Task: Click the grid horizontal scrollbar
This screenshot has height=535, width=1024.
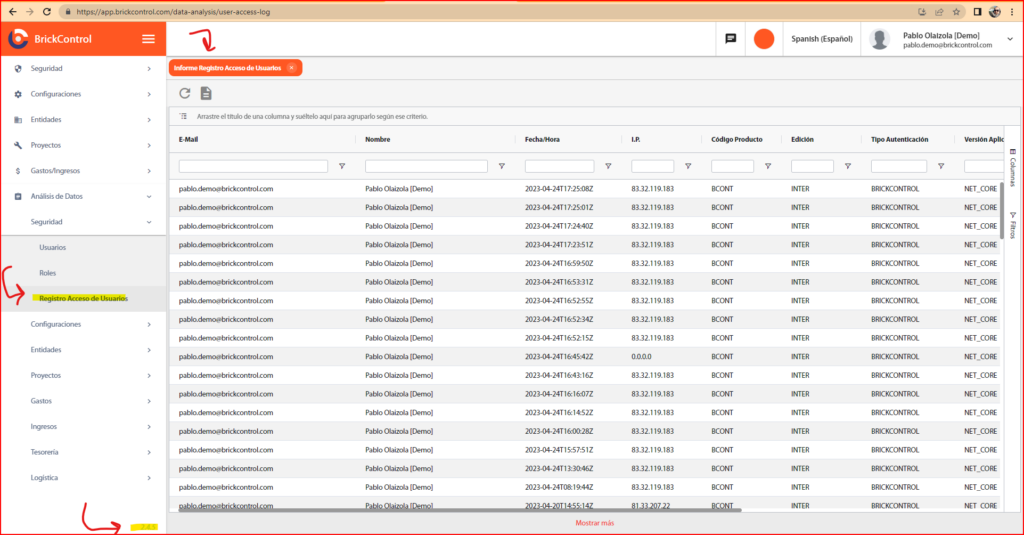Action: click(460, 510)
